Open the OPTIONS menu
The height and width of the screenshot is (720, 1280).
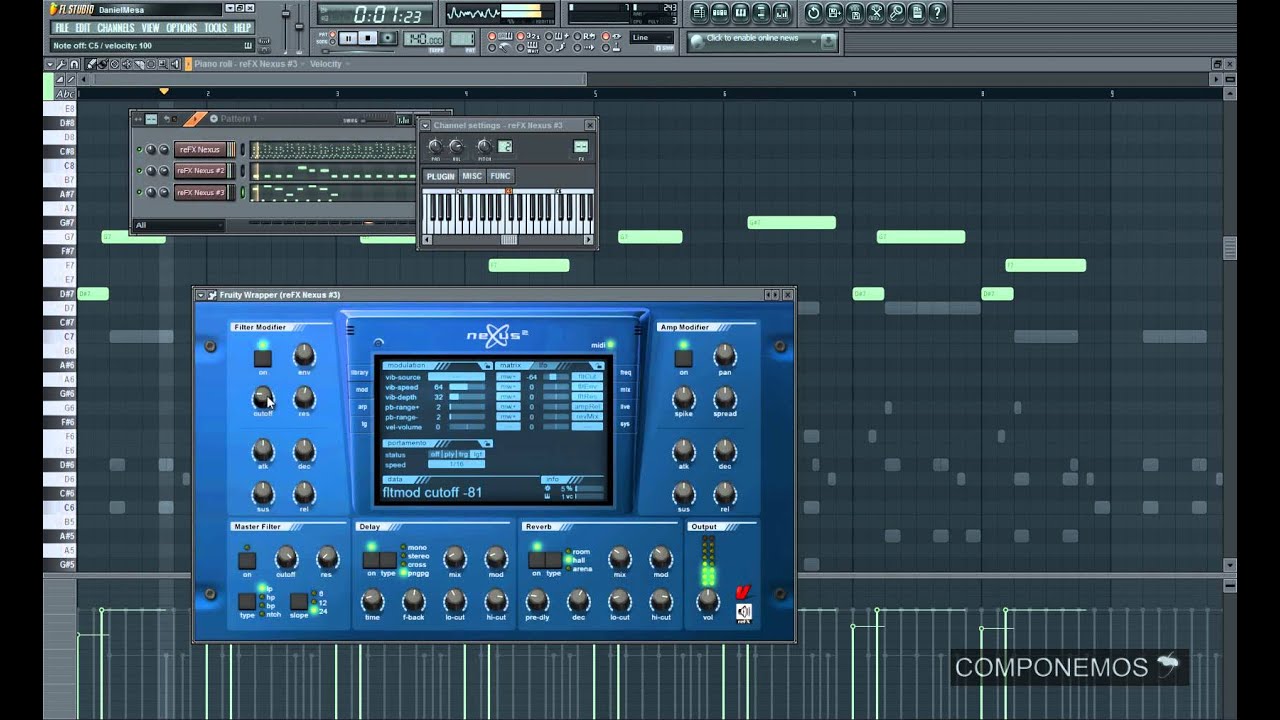coord(182,28)
